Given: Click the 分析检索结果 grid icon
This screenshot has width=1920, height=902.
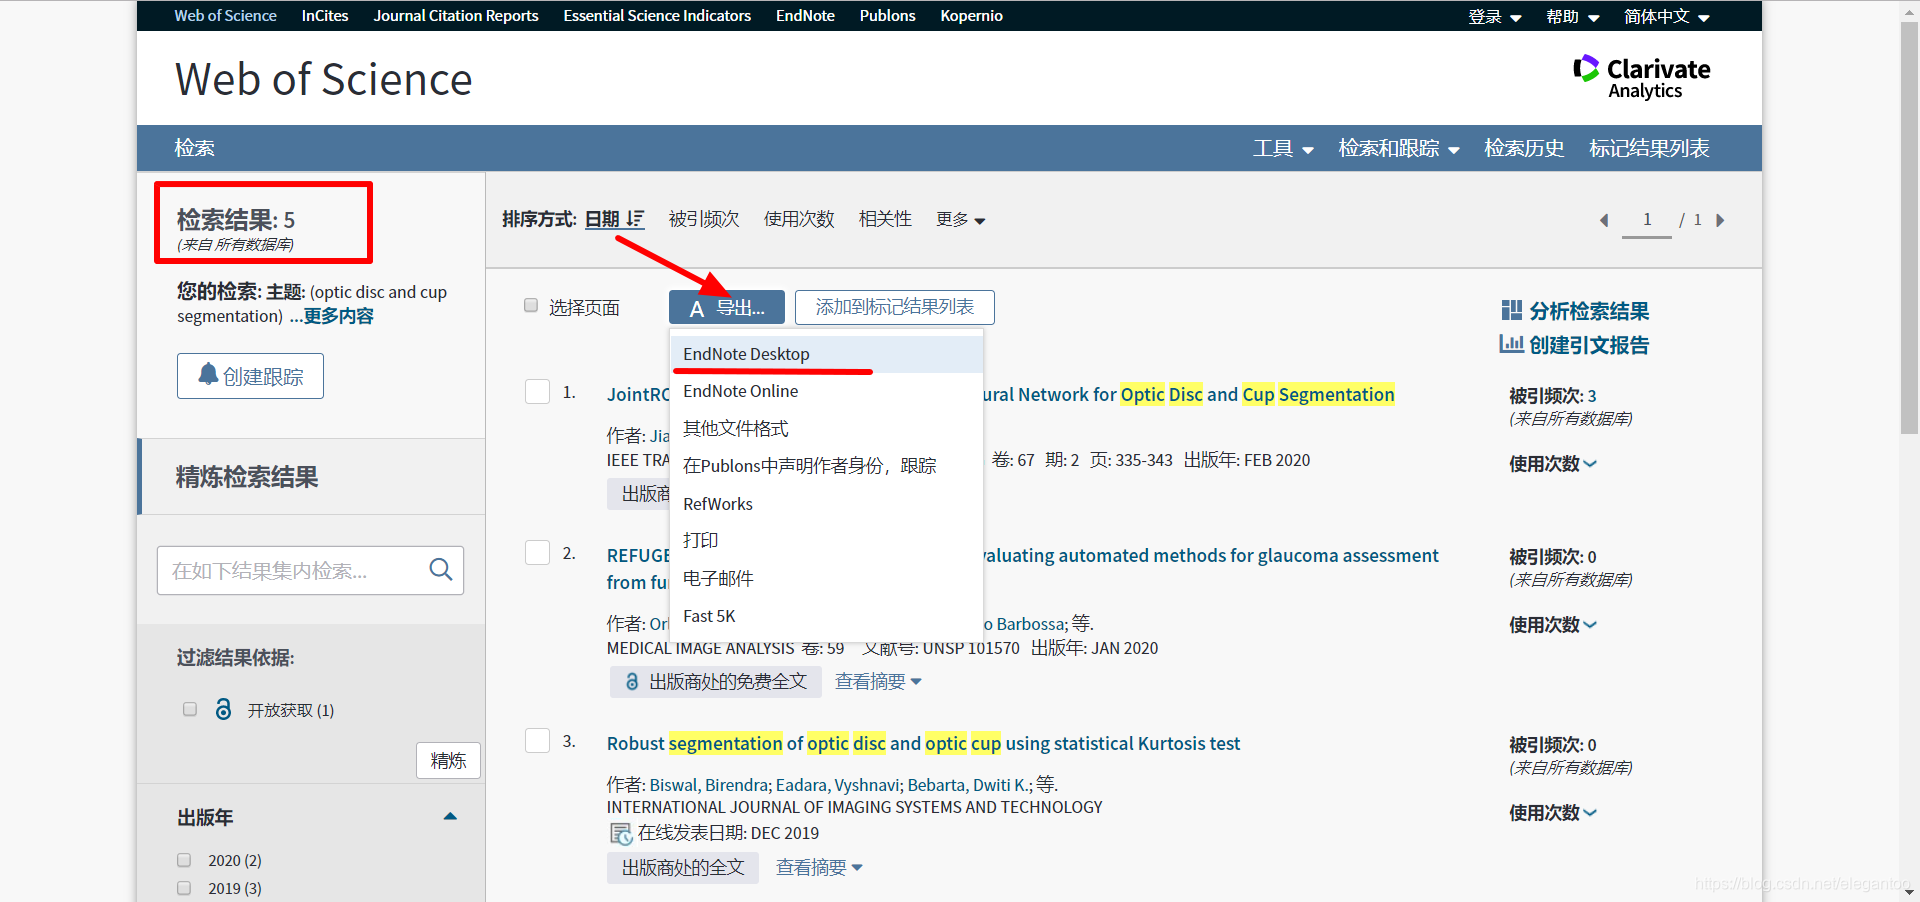Looking at the screenshot, I should click(x=1511, y=310).
